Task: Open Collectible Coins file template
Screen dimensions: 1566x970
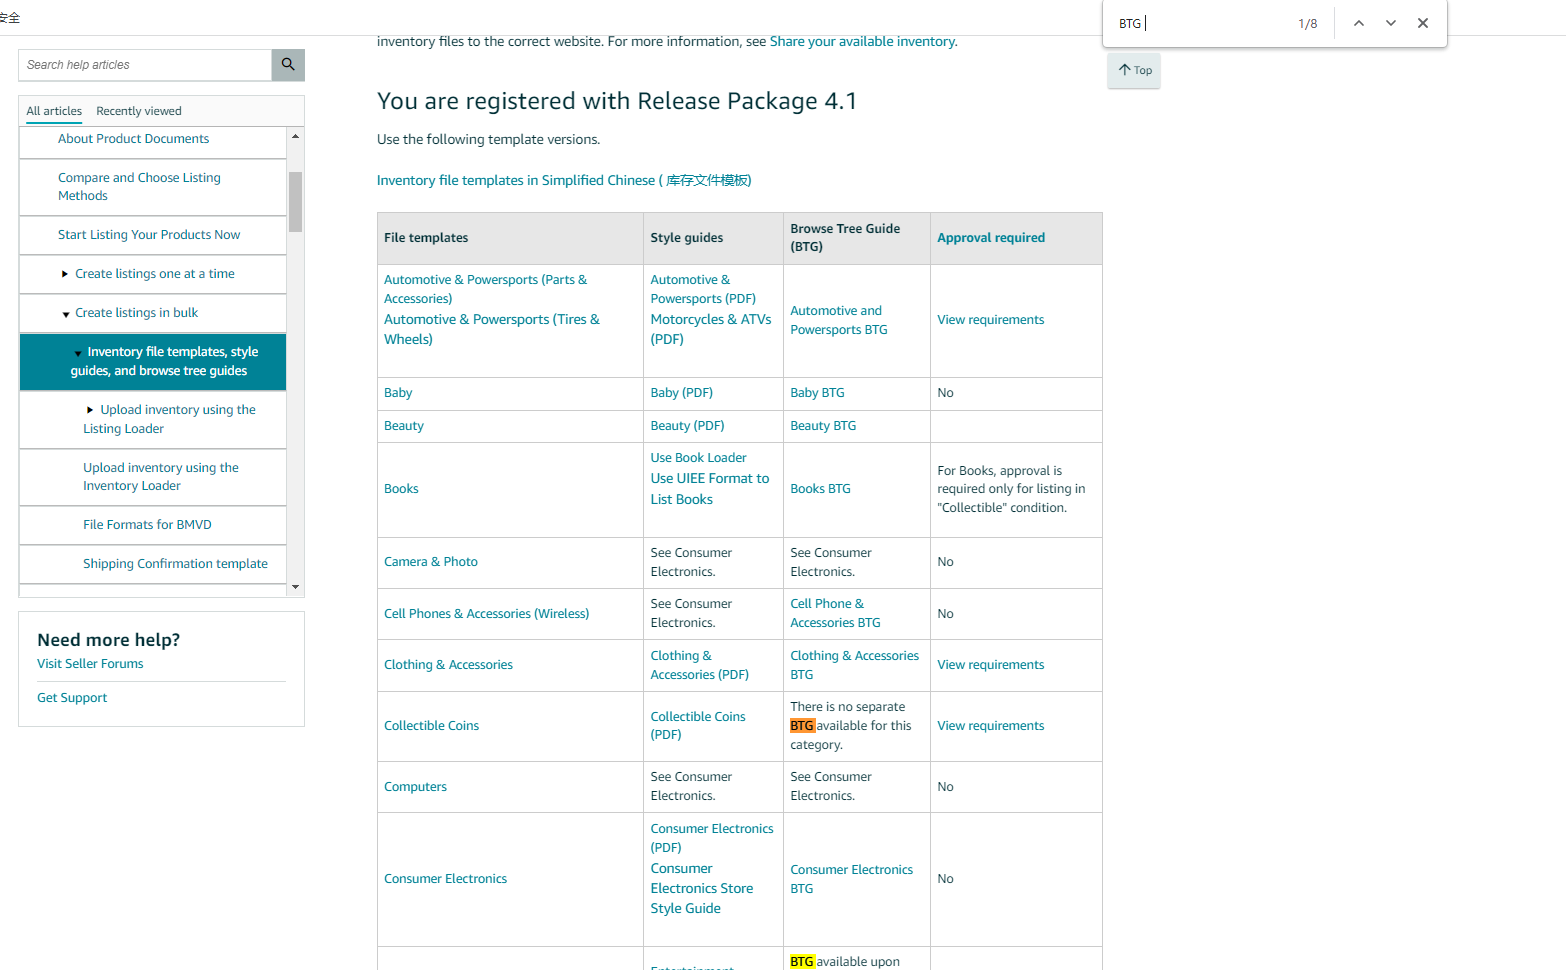Action: pyautogui.click(x=431, y=726)
